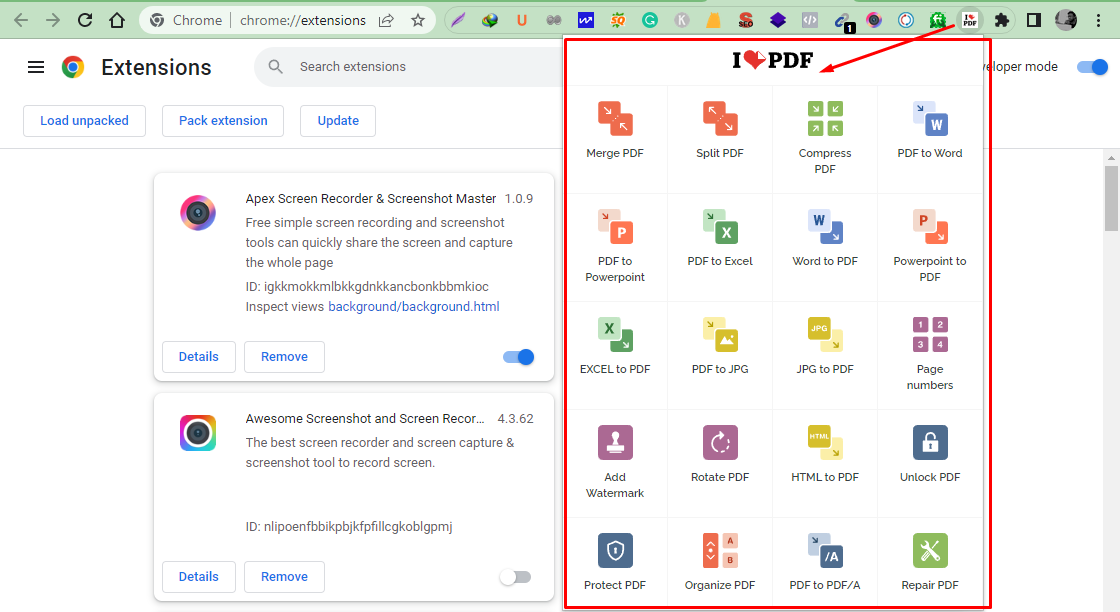Image resolution: width=1120 pixels, height=612 pixels.
Task: Open the SEOquake SQ extension icon
Action: click(x=618, y=20)
